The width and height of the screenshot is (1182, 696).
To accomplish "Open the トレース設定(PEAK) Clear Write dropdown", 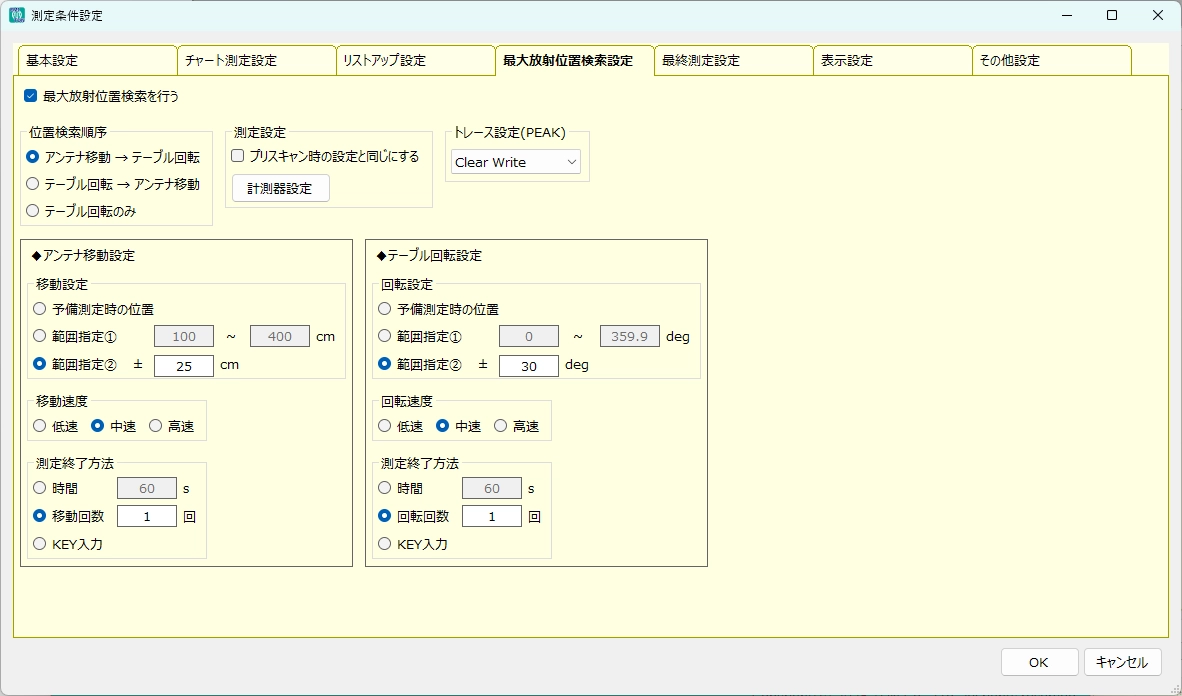I will [x=515, y=162].
